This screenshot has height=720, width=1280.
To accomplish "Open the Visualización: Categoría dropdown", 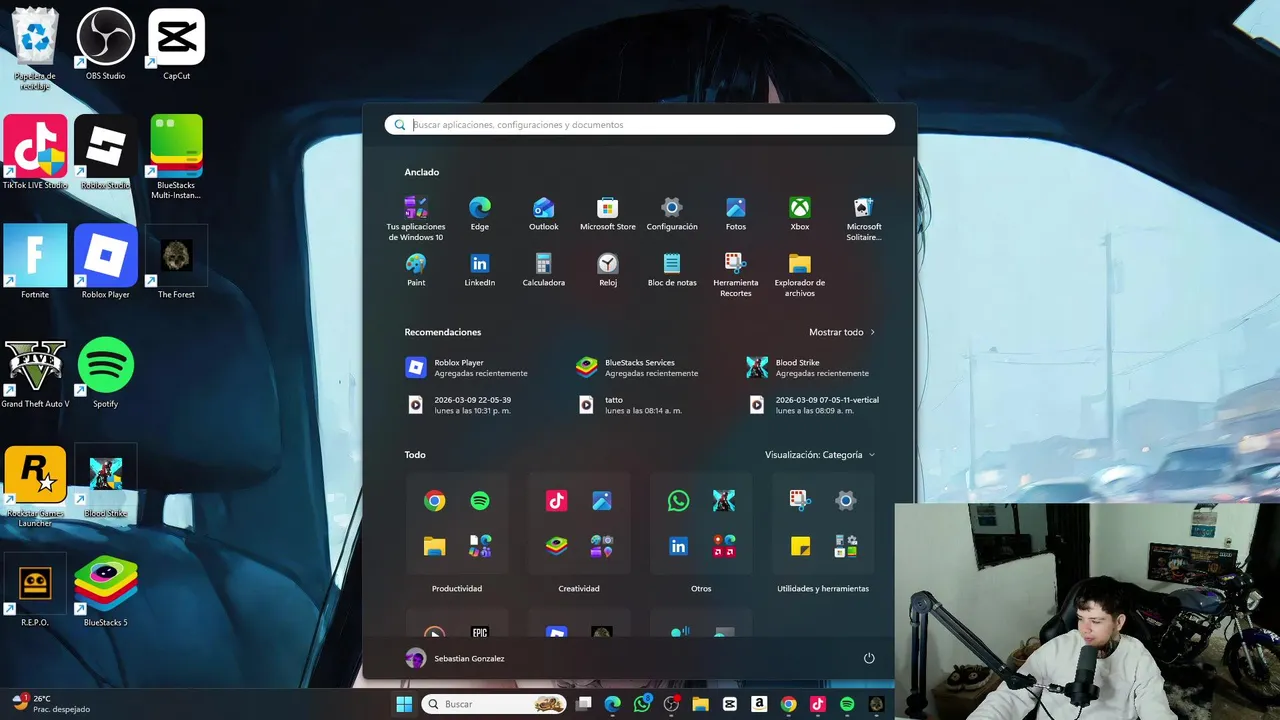I will [820, 455].
